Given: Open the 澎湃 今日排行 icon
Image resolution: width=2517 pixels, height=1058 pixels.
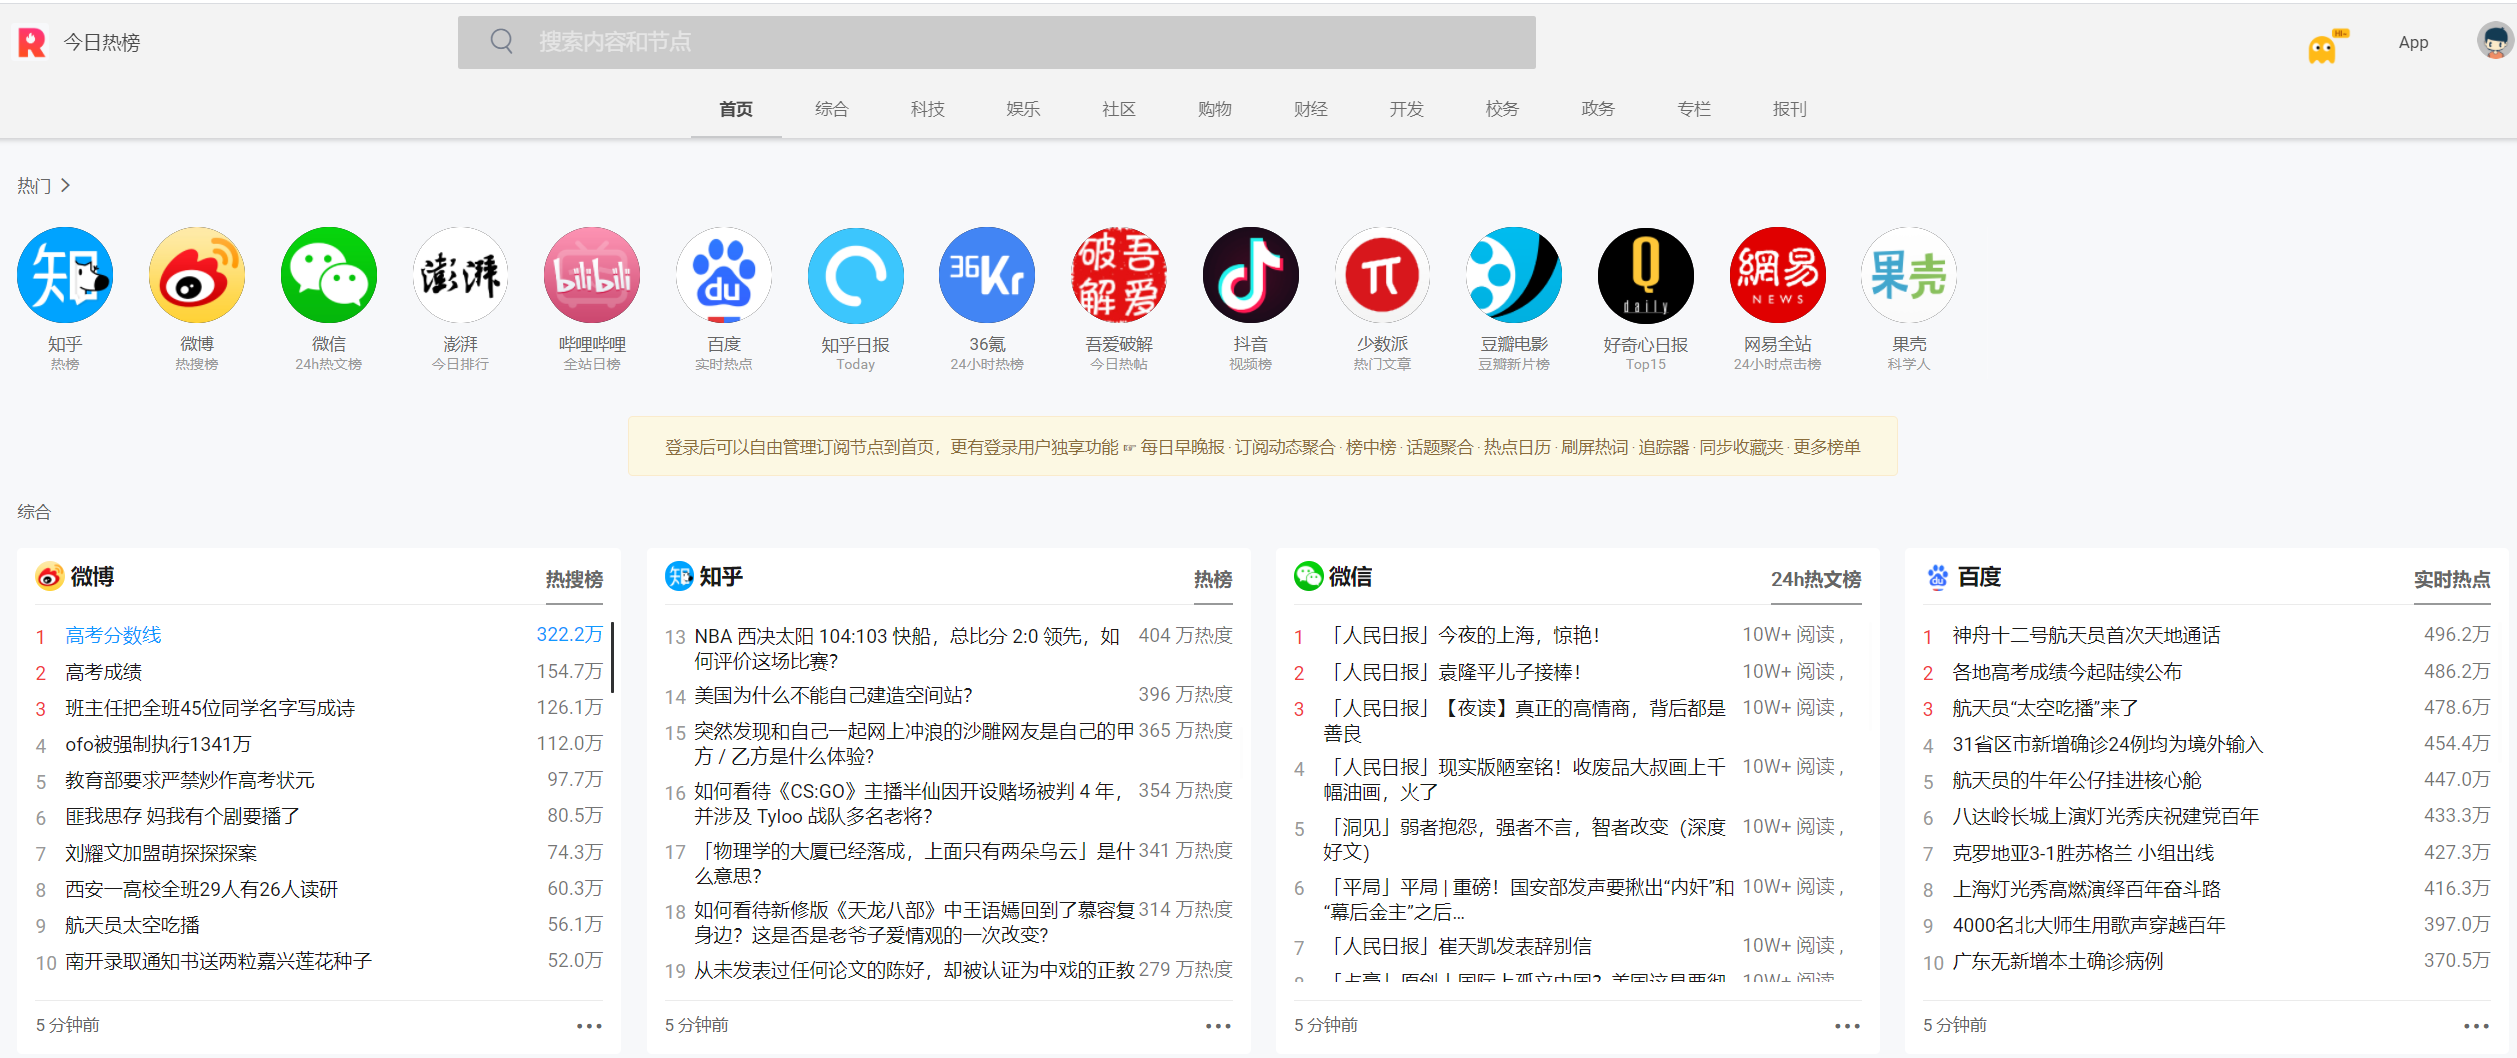Looking at the screenshot, I should tap(460, 275).
